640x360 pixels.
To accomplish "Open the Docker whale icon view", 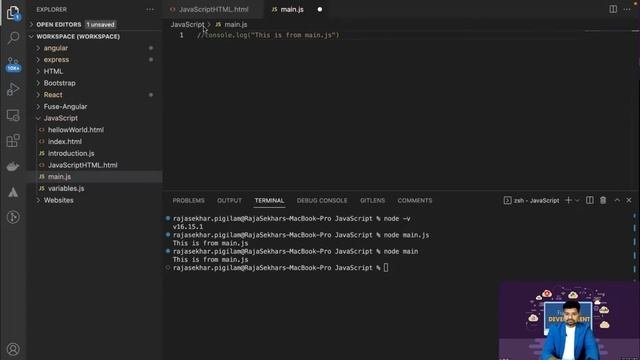I will 13,167.
